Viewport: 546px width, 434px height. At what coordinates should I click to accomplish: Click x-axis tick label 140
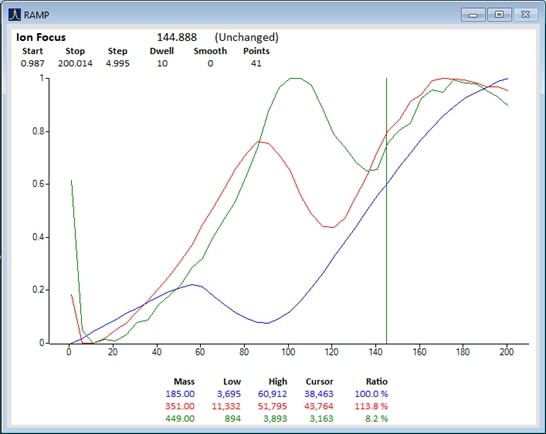tap(375, 352)
